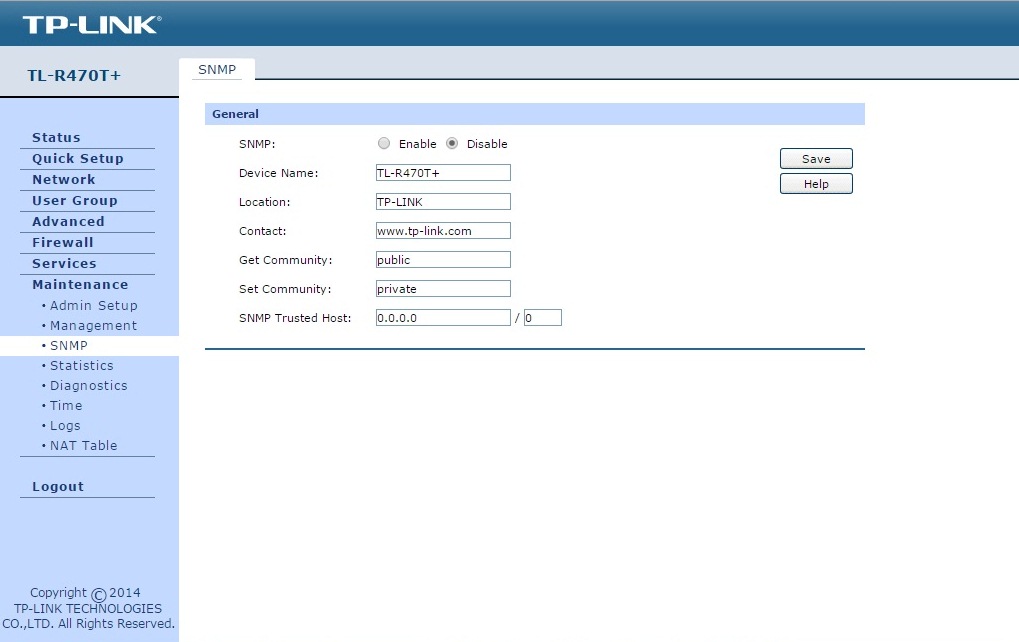Click the TP-LINK logo in header
Image resolution: width=1019 pixels, height=642 pixels.
coord(92,25)
